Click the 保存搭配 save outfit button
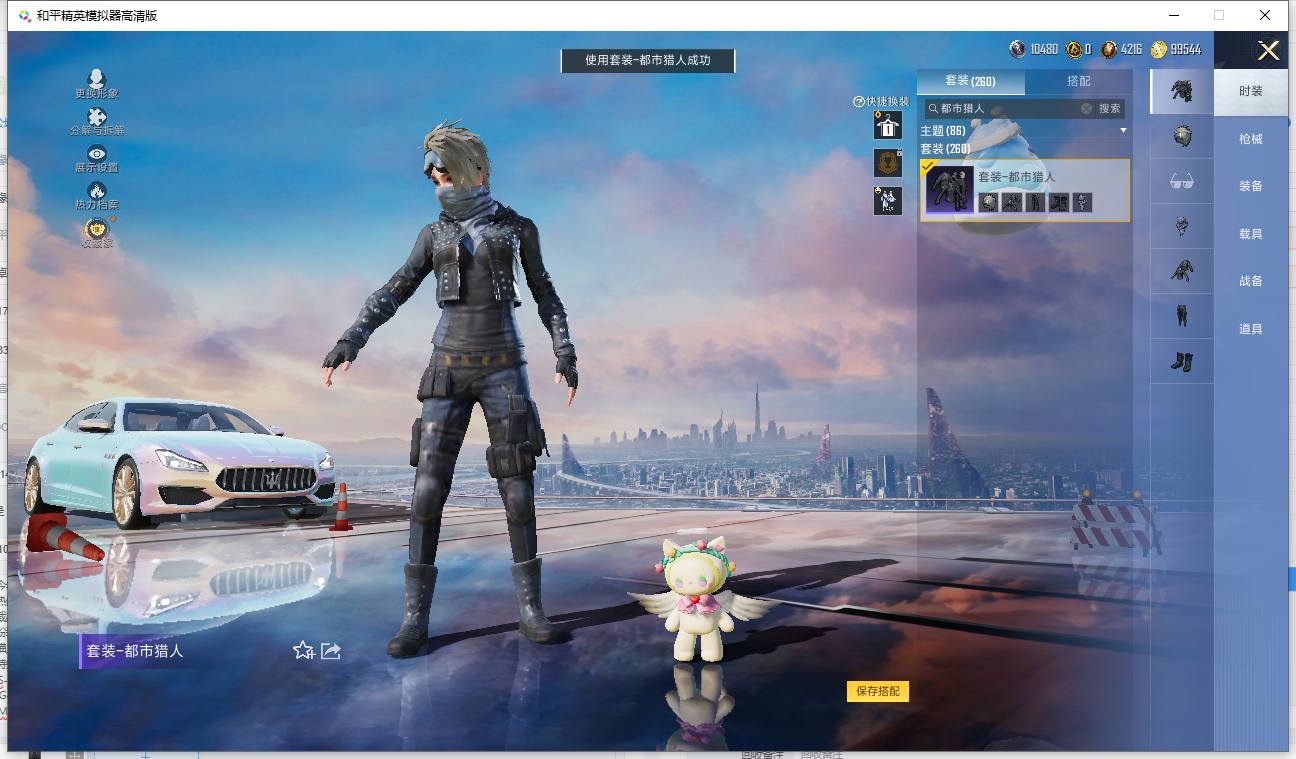Viewport: 1296px width, 759px height. 878,691
